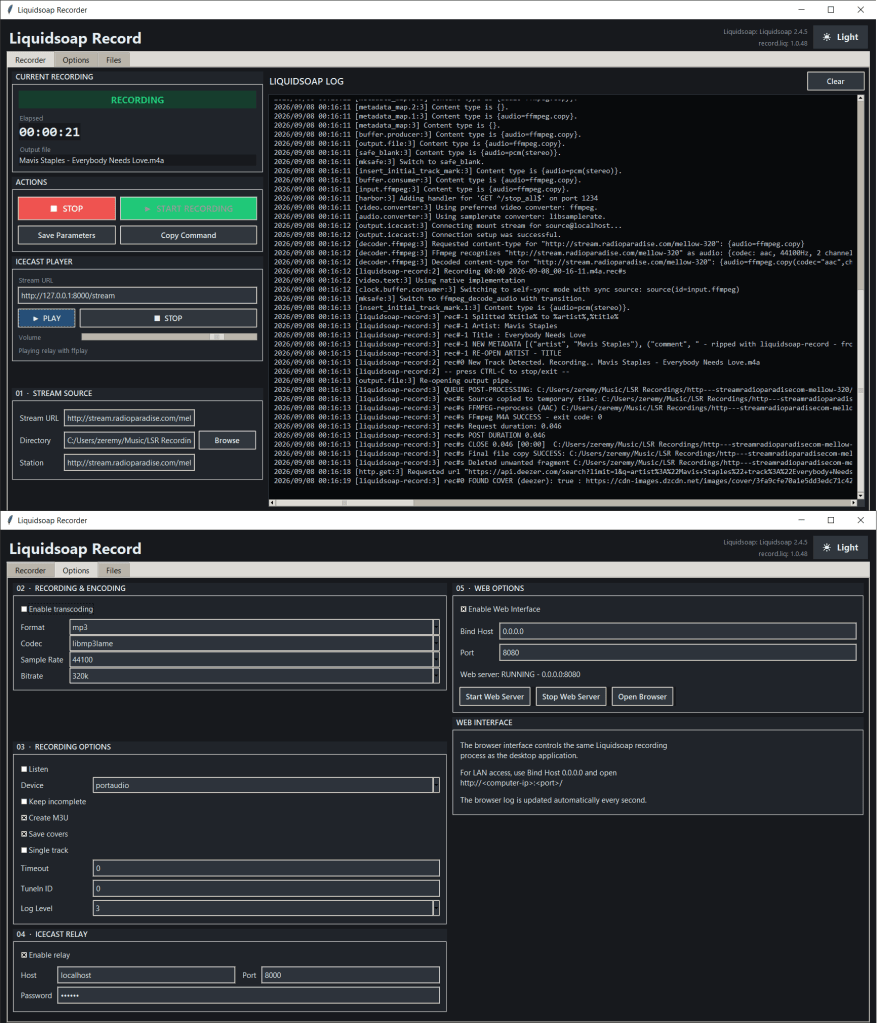Click the log's scroll-left arrow

[x=272, y=503]
